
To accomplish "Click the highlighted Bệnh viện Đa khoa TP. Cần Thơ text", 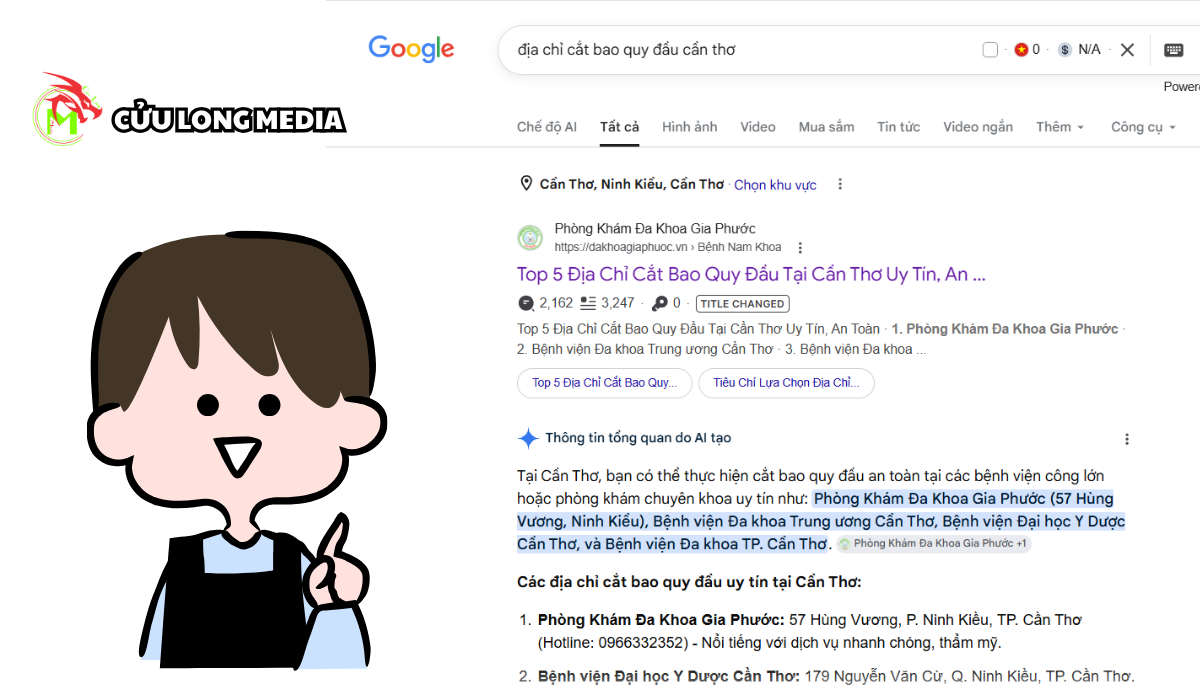I will [716, 544].
